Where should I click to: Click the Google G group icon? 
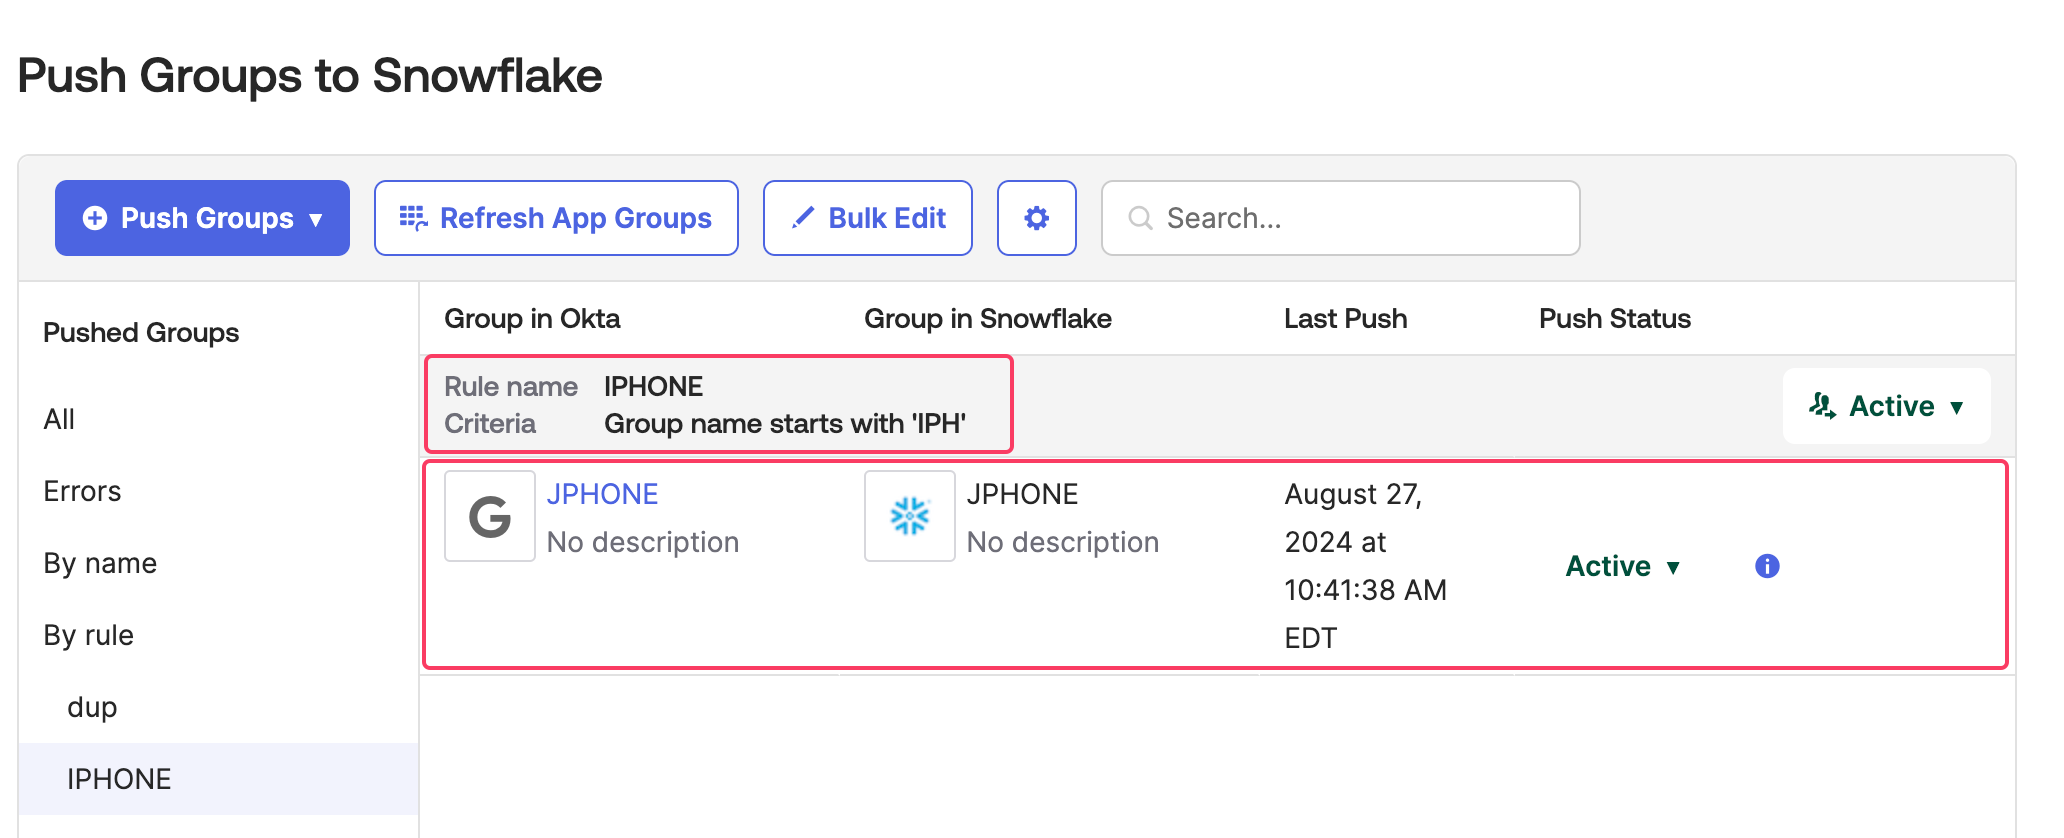coord(490,516)
